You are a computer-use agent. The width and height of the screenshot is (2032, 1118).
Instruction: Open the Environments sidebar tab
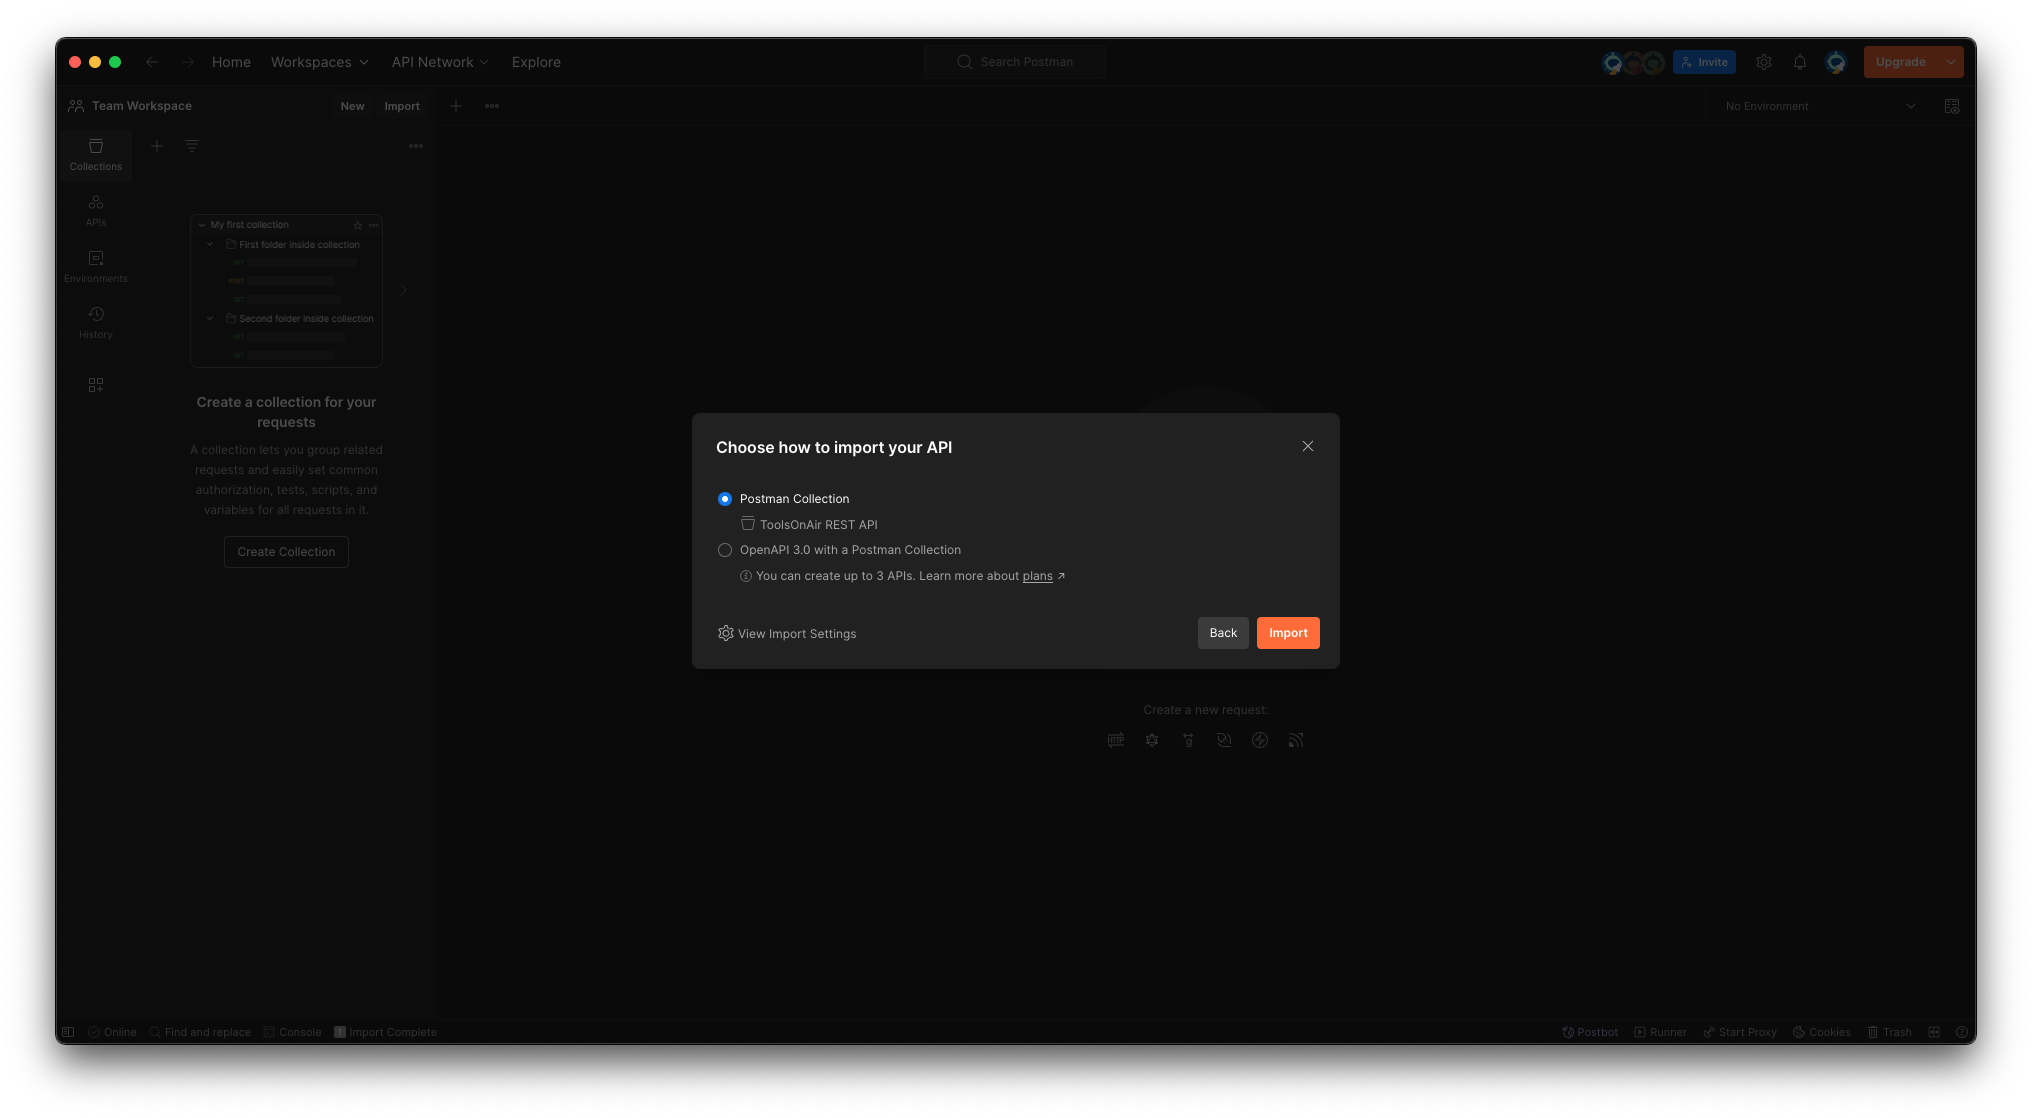click(96, 267)
